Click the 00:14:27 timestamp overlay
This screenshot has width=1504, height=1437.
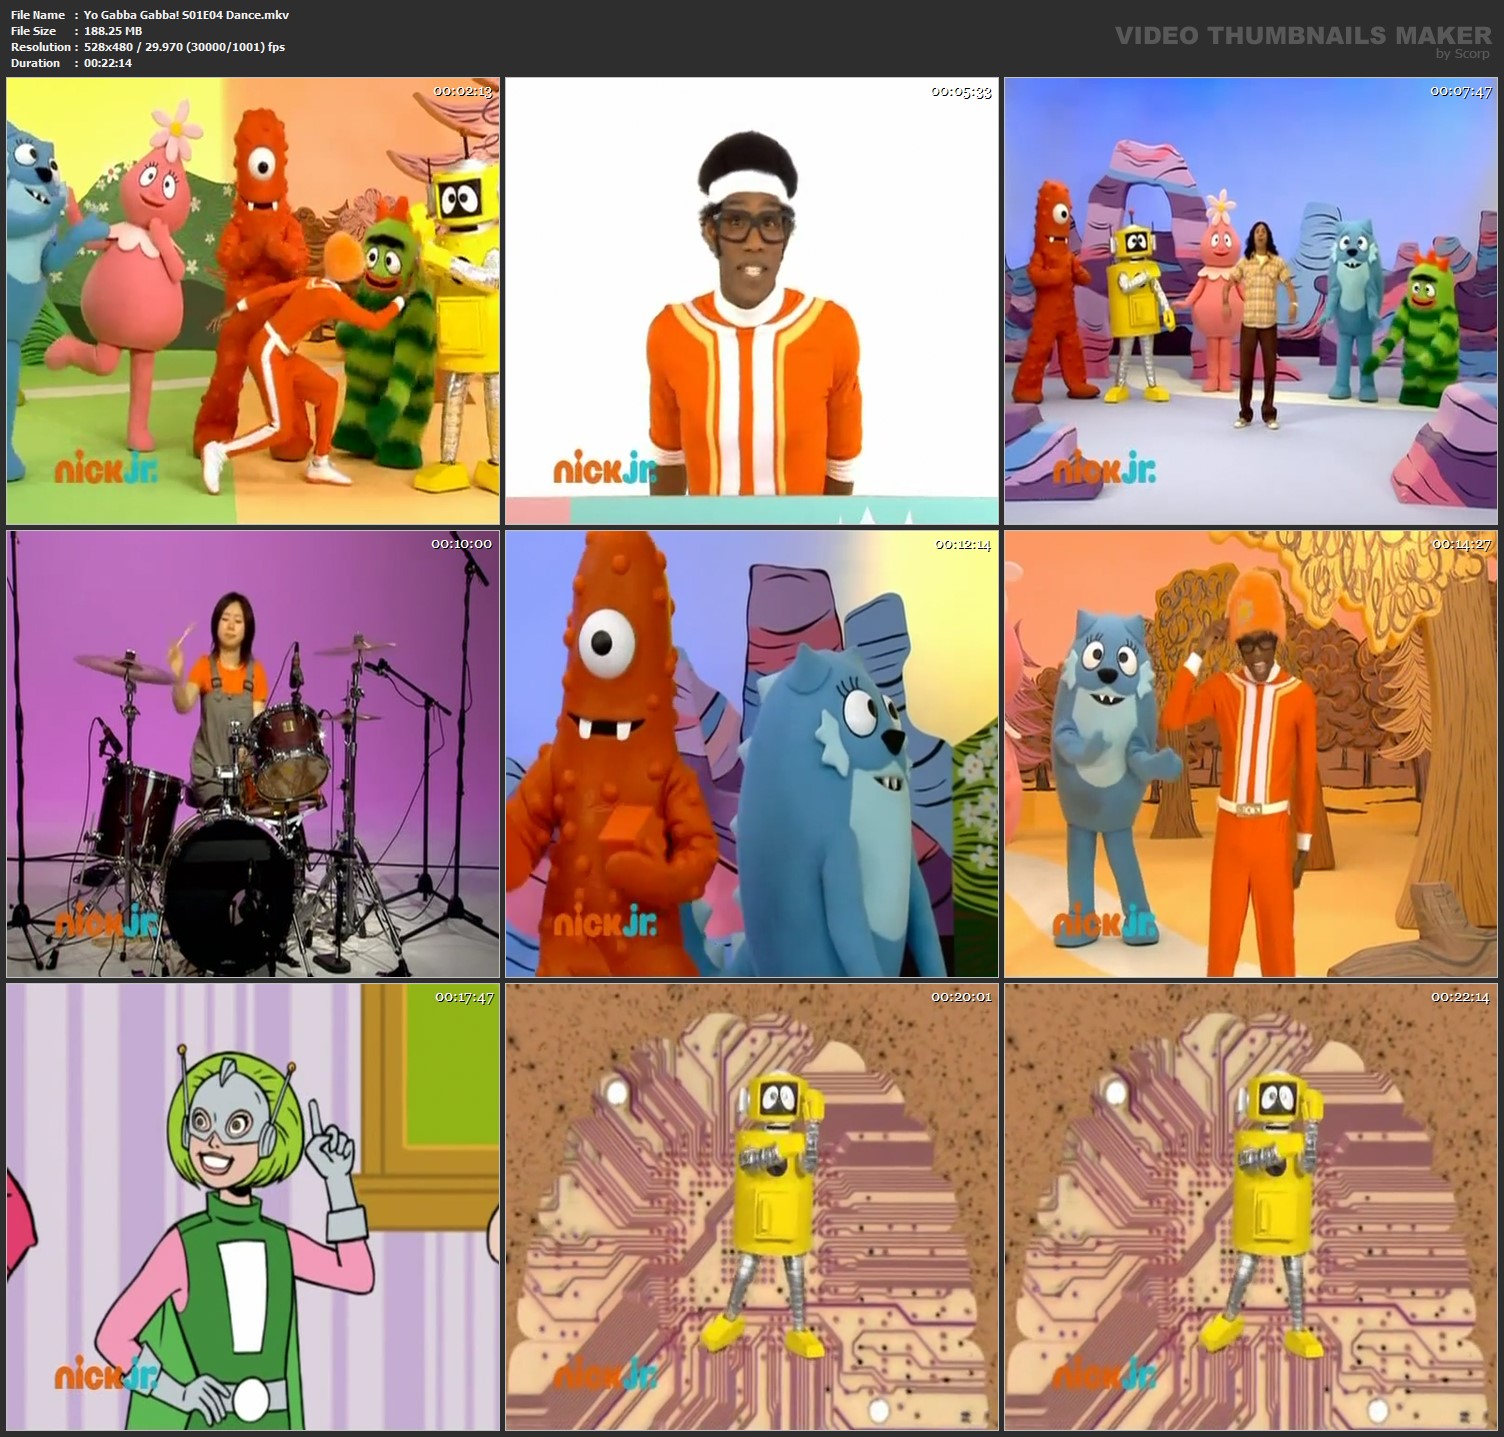click(1462, 544)
